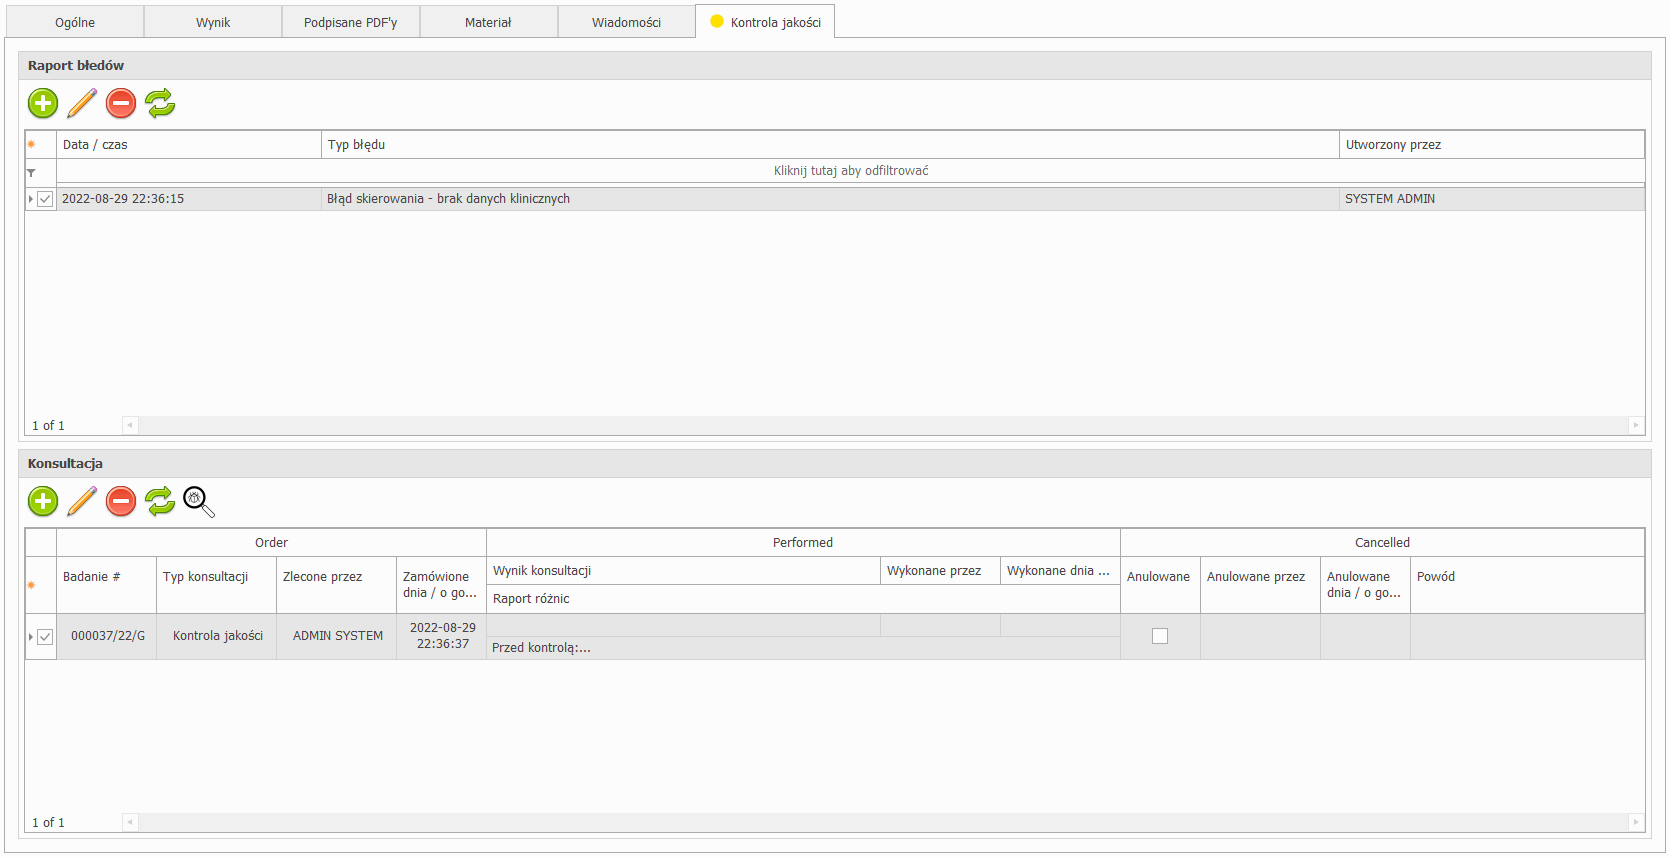Open the Podpisane PDF'y tab
This screenshot has height=857, width=1670.
tap(350, 22)
